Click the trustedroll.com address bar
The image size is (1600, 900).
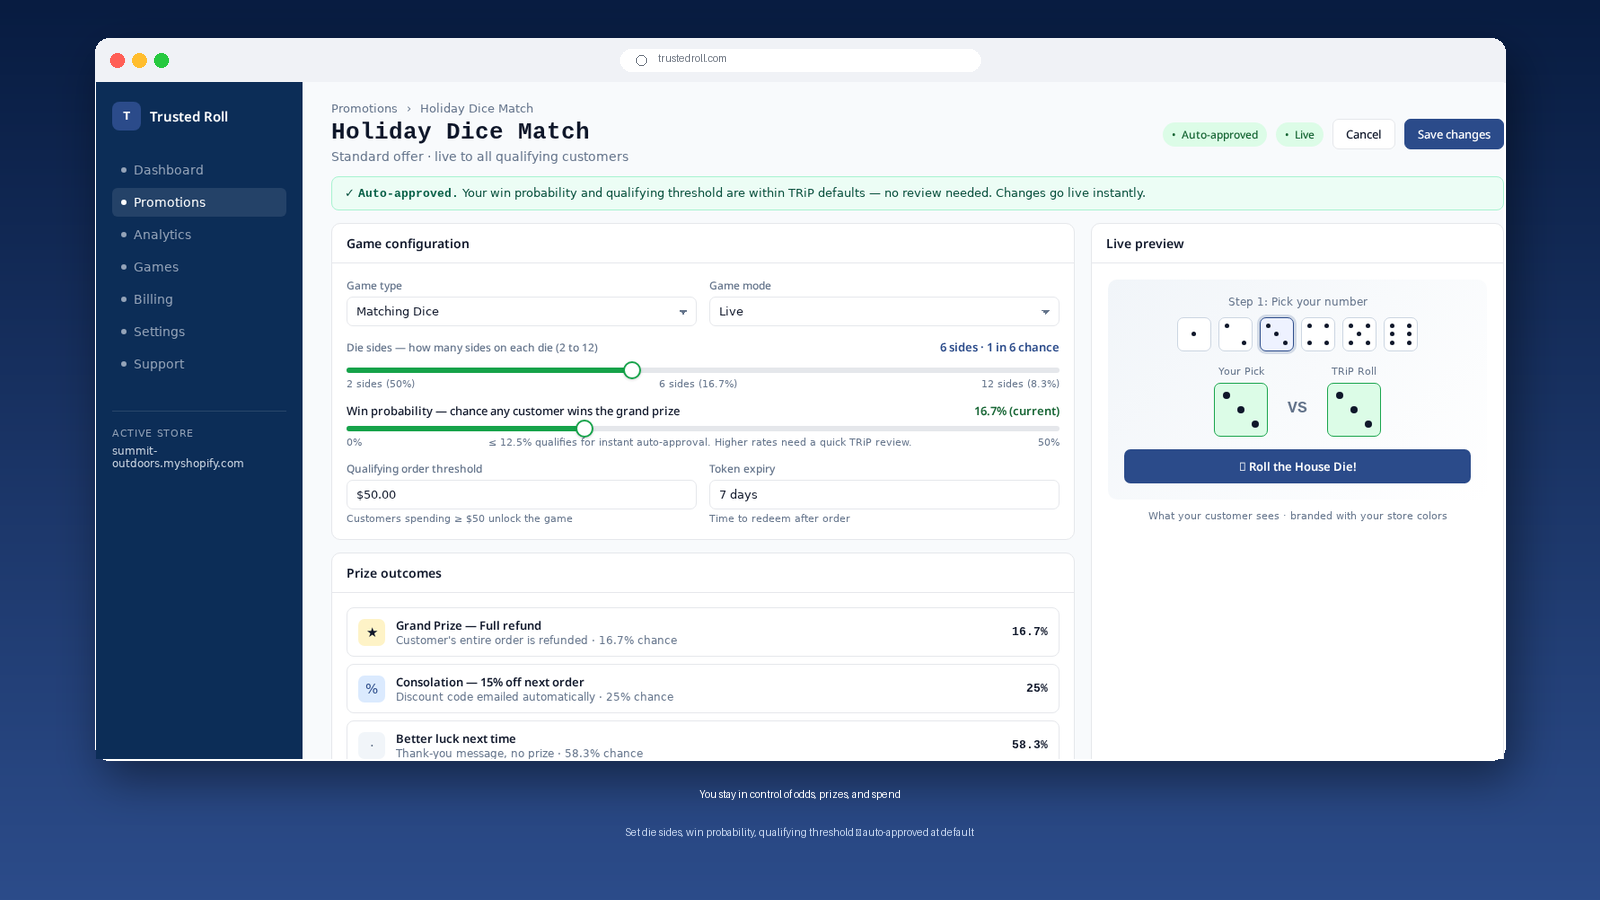click(800, 60)
